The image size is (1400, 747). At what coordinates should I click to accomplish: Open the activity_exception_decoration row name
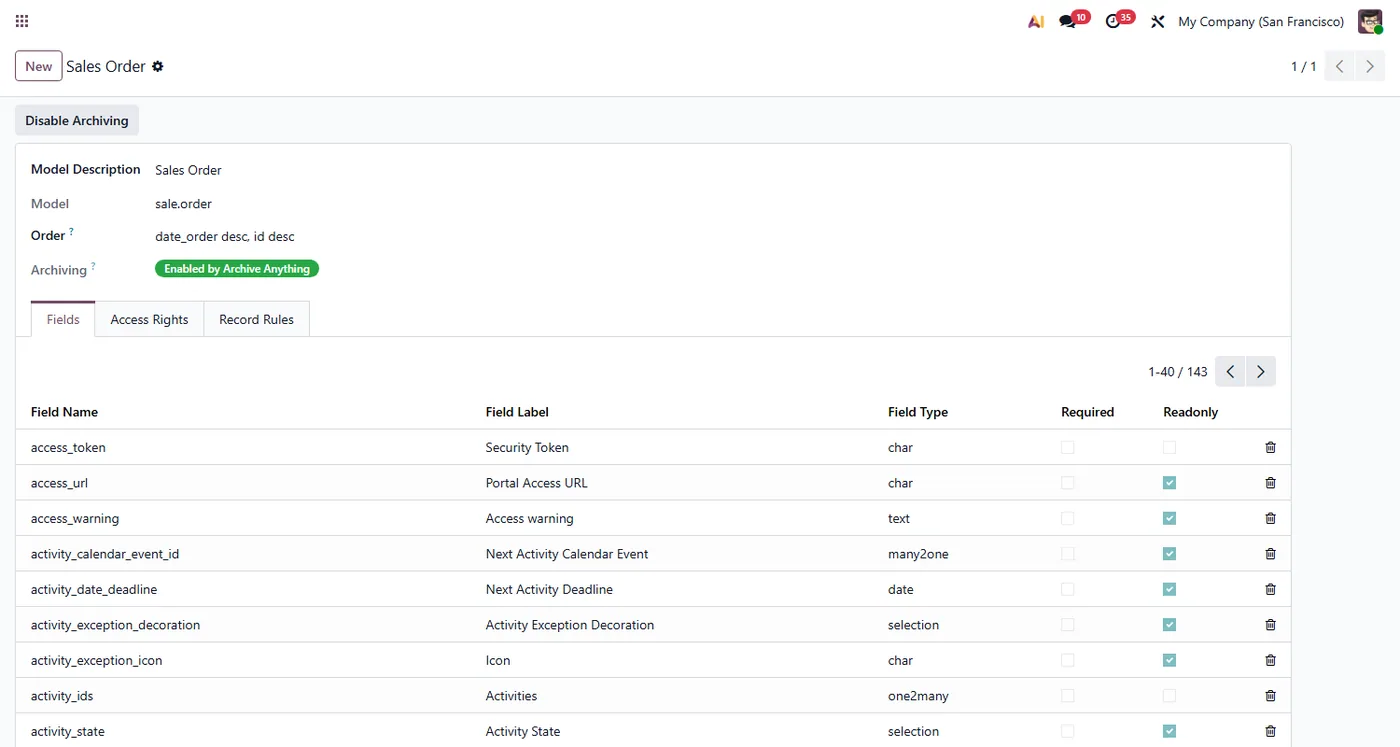point(115,625)
